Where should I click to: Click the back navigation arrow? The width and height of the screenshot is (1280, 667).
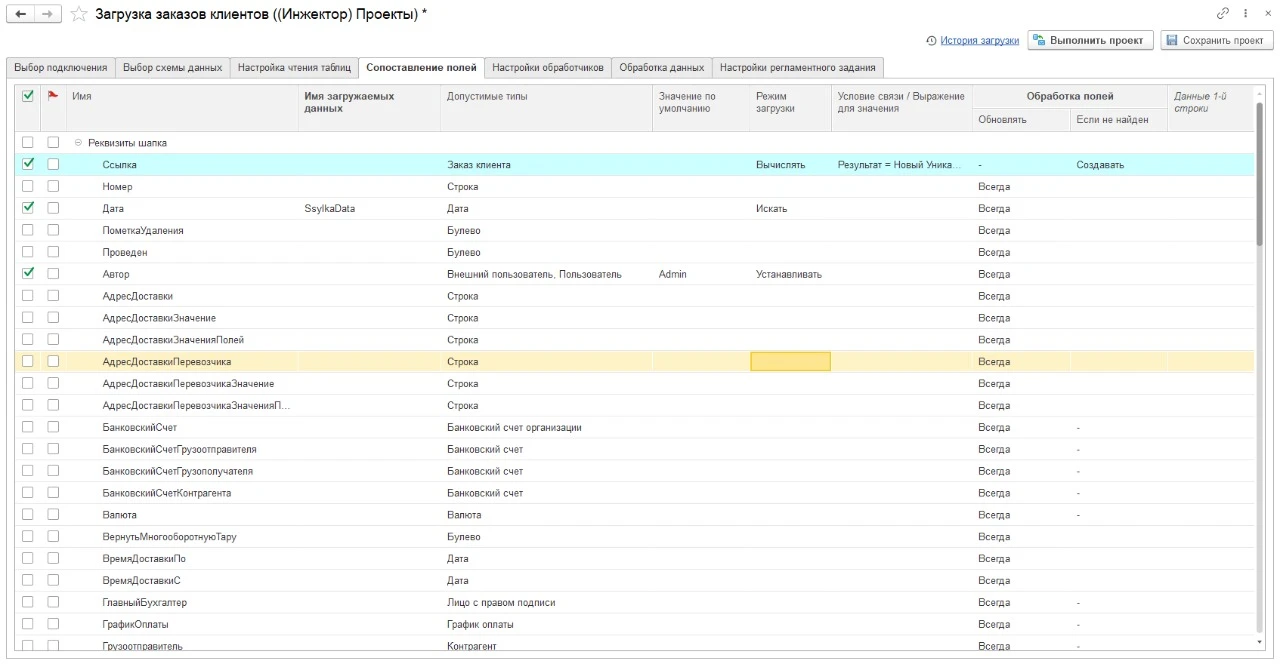pyautogui.click(x=21, y=14)
